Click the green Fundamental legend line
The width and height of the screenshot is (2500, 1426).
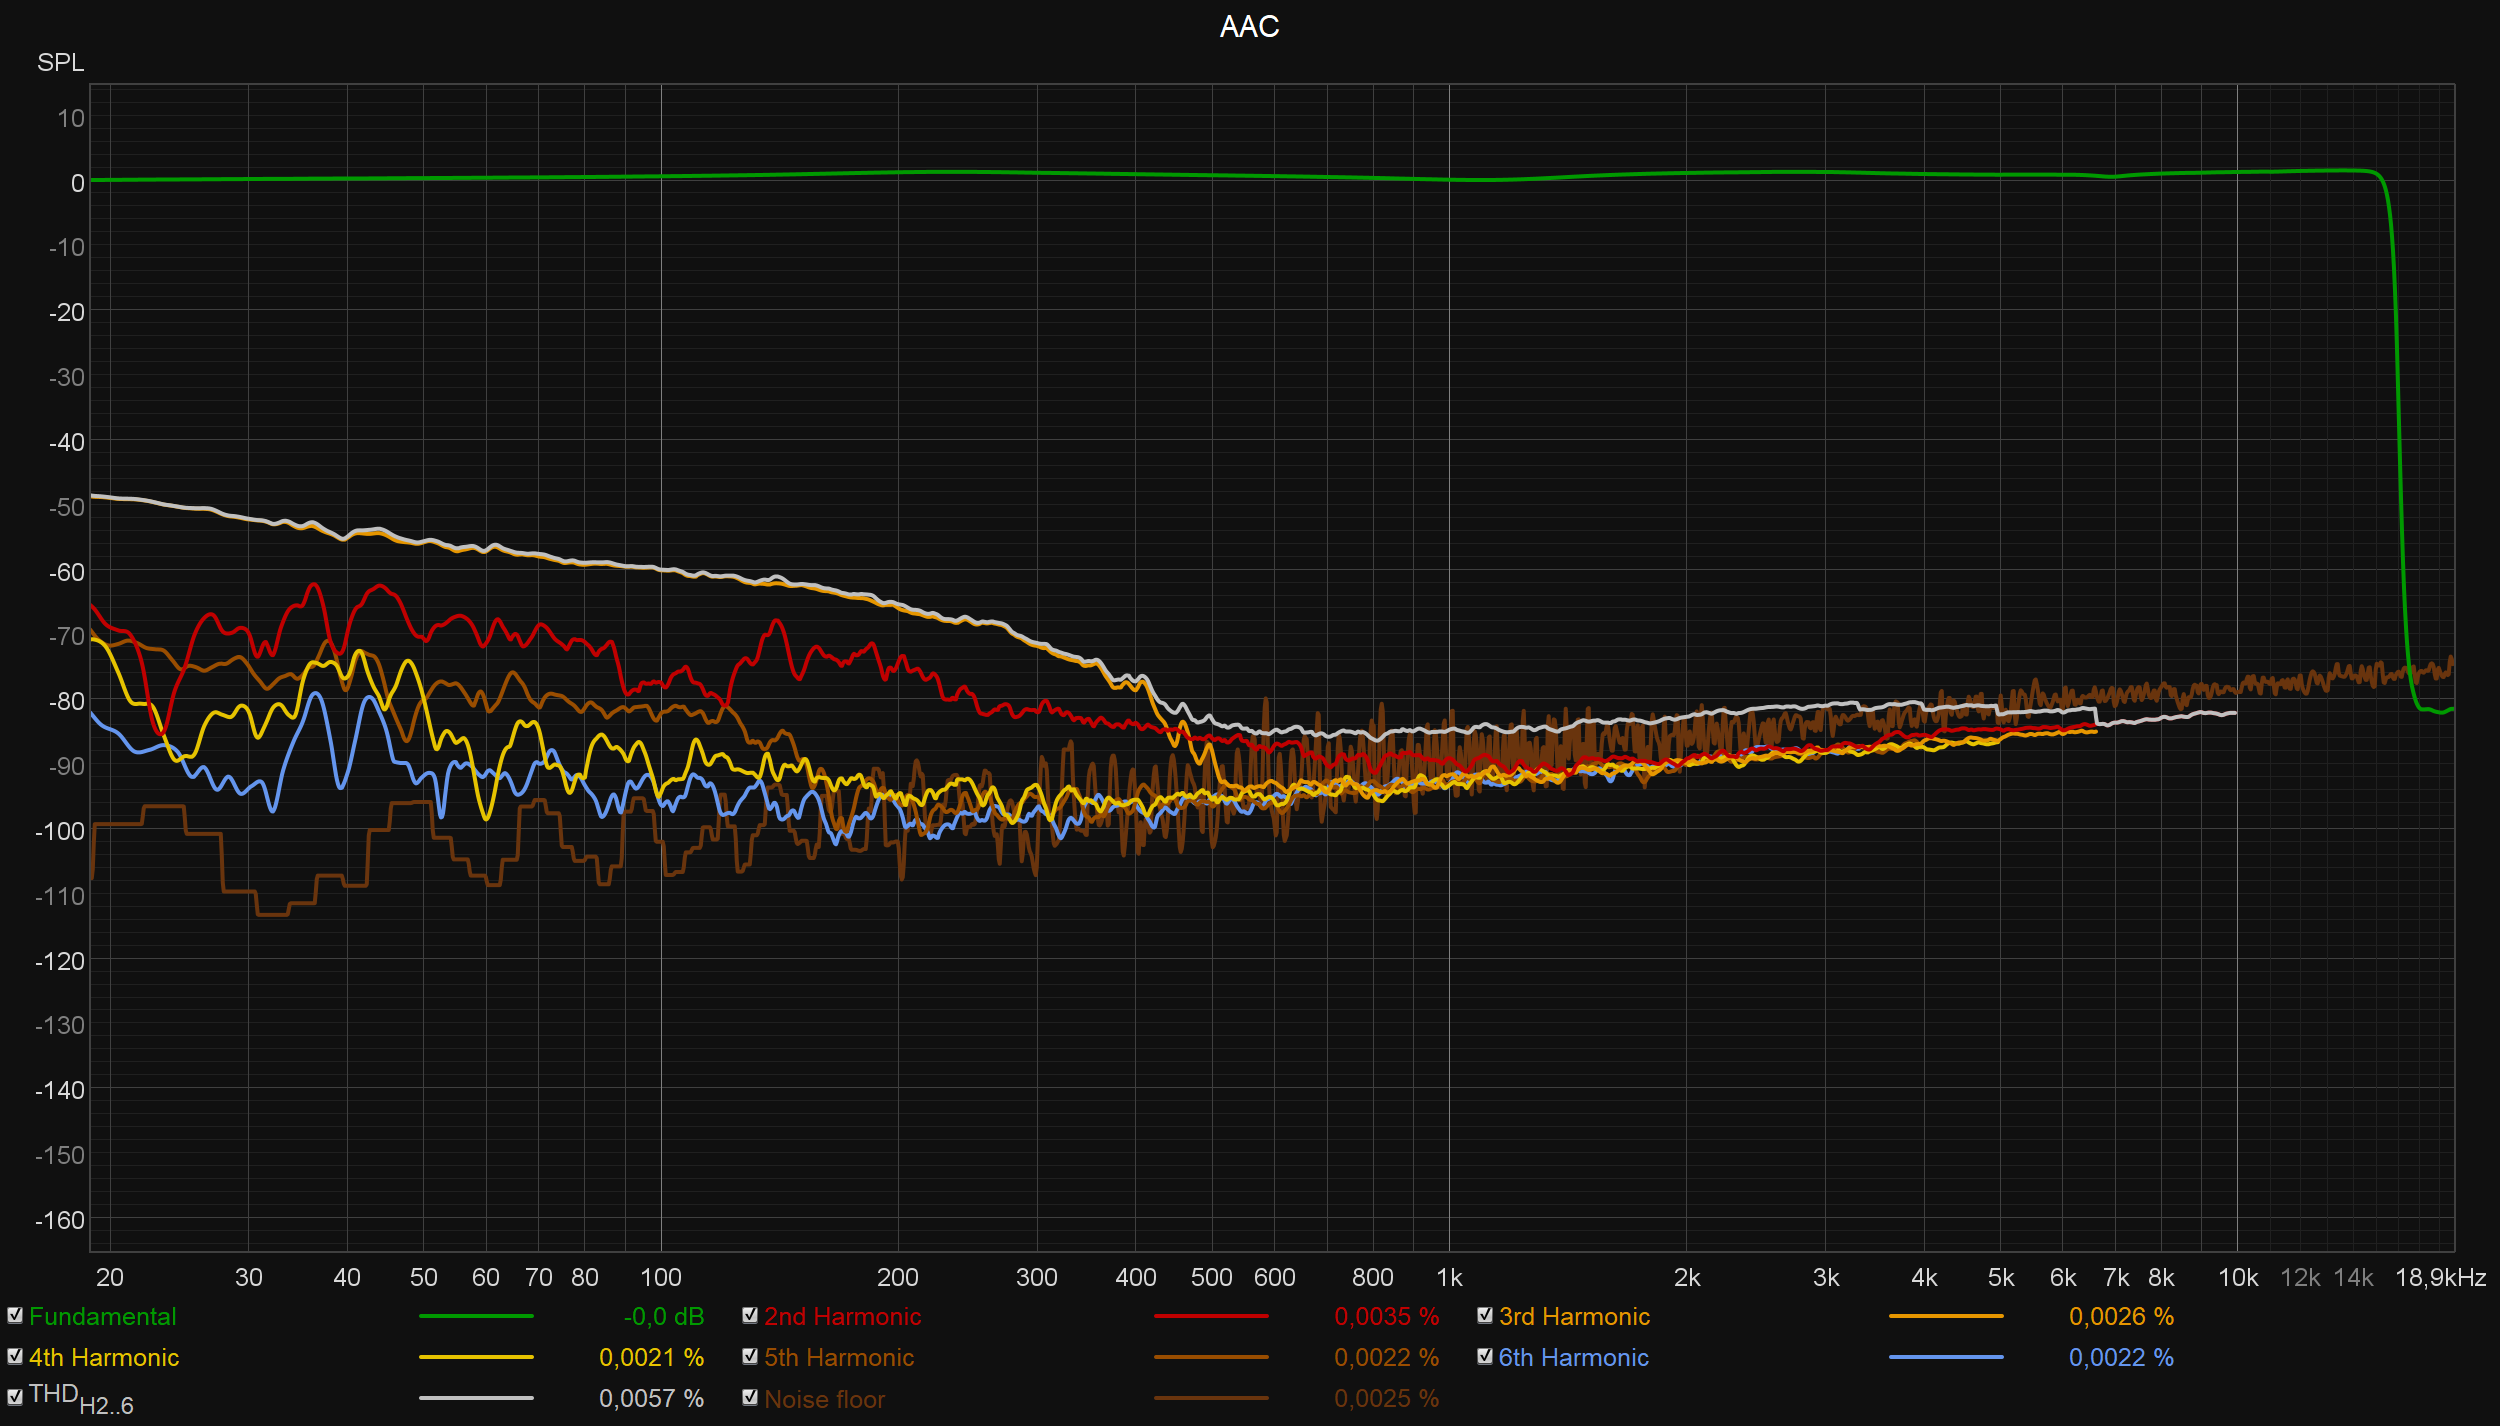pyautogui.click(x=476, y=1317)
